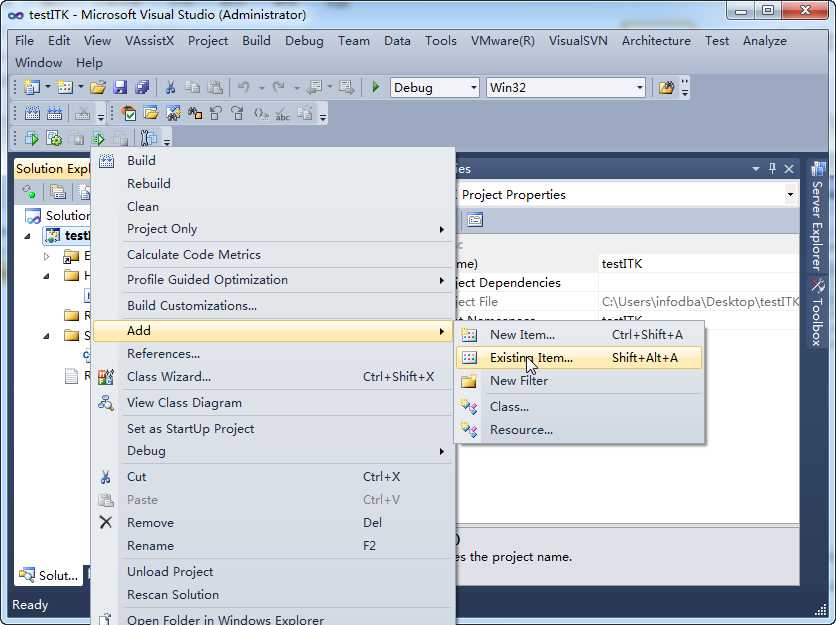Open Build Customizations... from context menu
Viewport: 836px width, 625px height.
coord(273,306)
